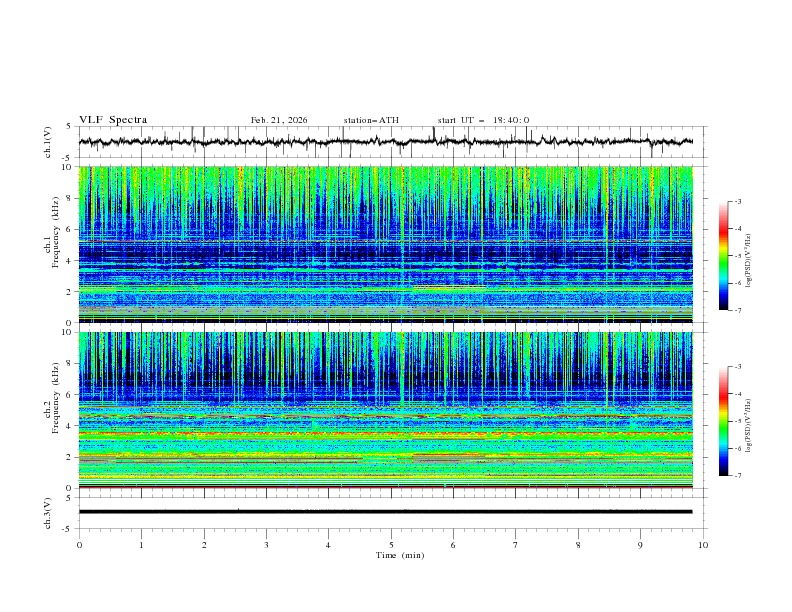Click the ch.1 colorbar "log(PSD)(V²/Hz)" label
The width and height of the screenshot is (792, 612).
[749, 261]
